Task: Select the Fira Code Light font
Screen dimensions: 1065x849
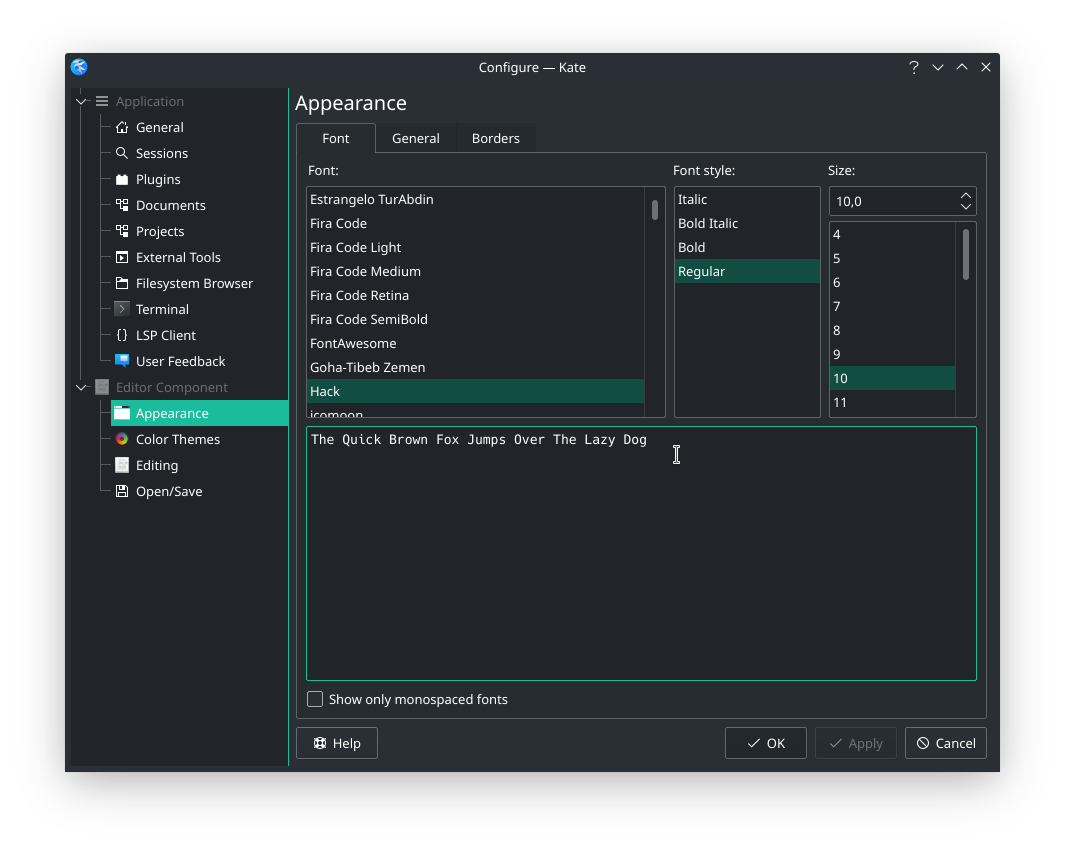Action: pos(475,247)
